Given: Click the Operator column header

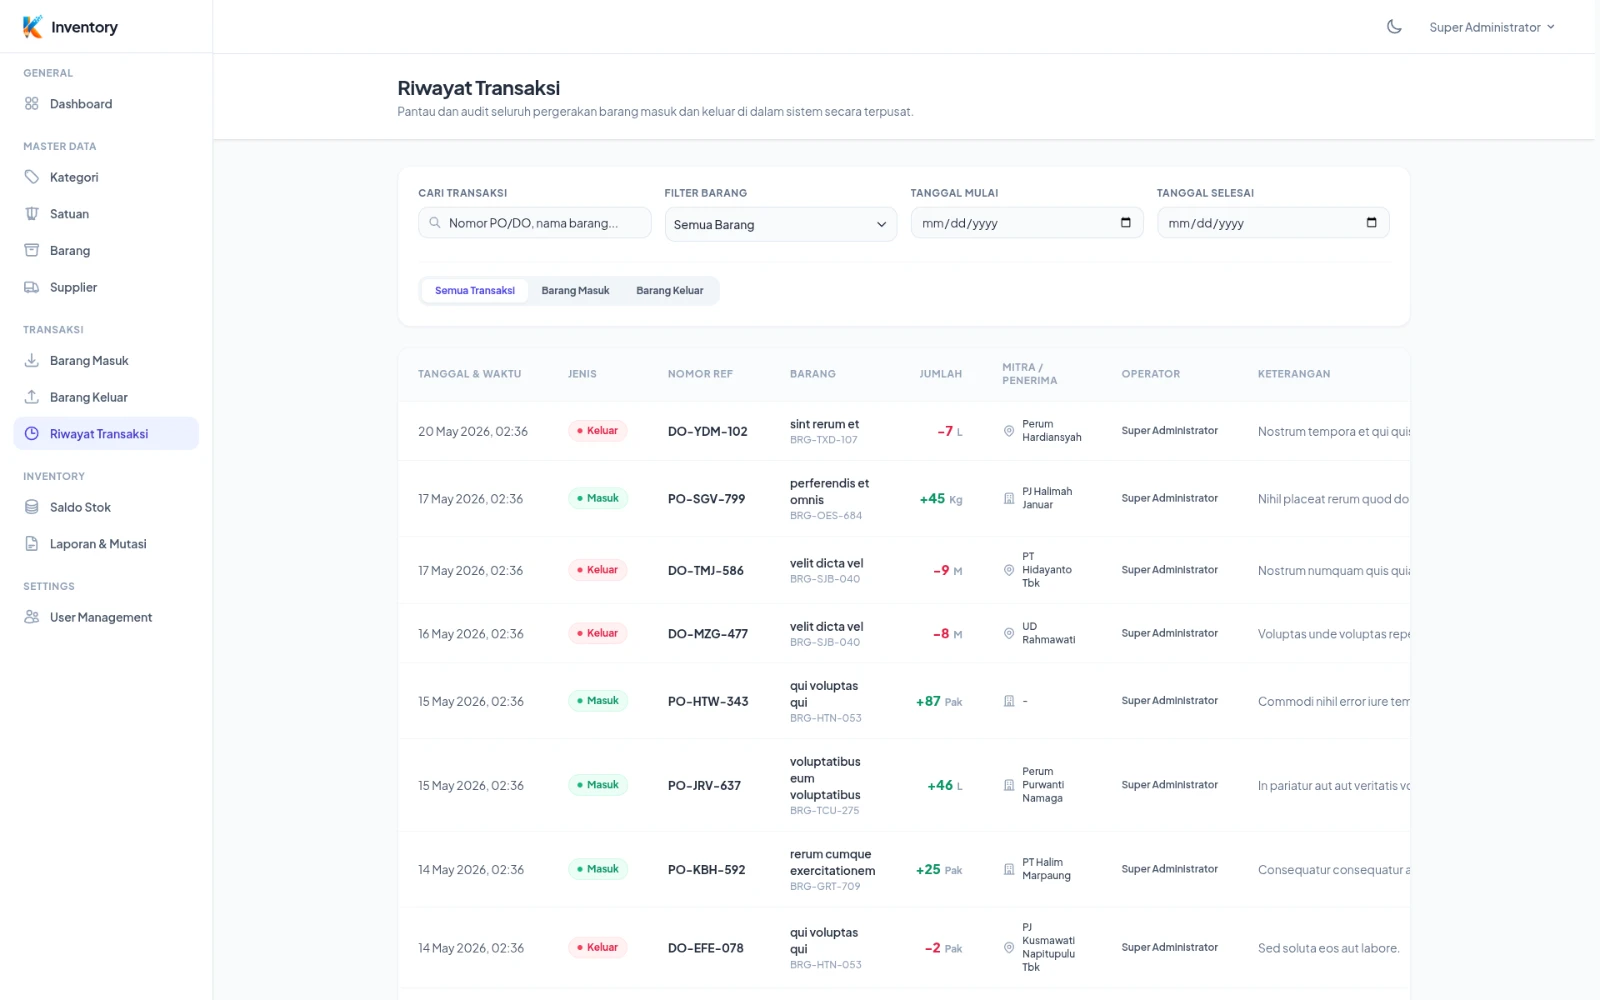Looking at the screenshot, I should tap(1151, 374).
